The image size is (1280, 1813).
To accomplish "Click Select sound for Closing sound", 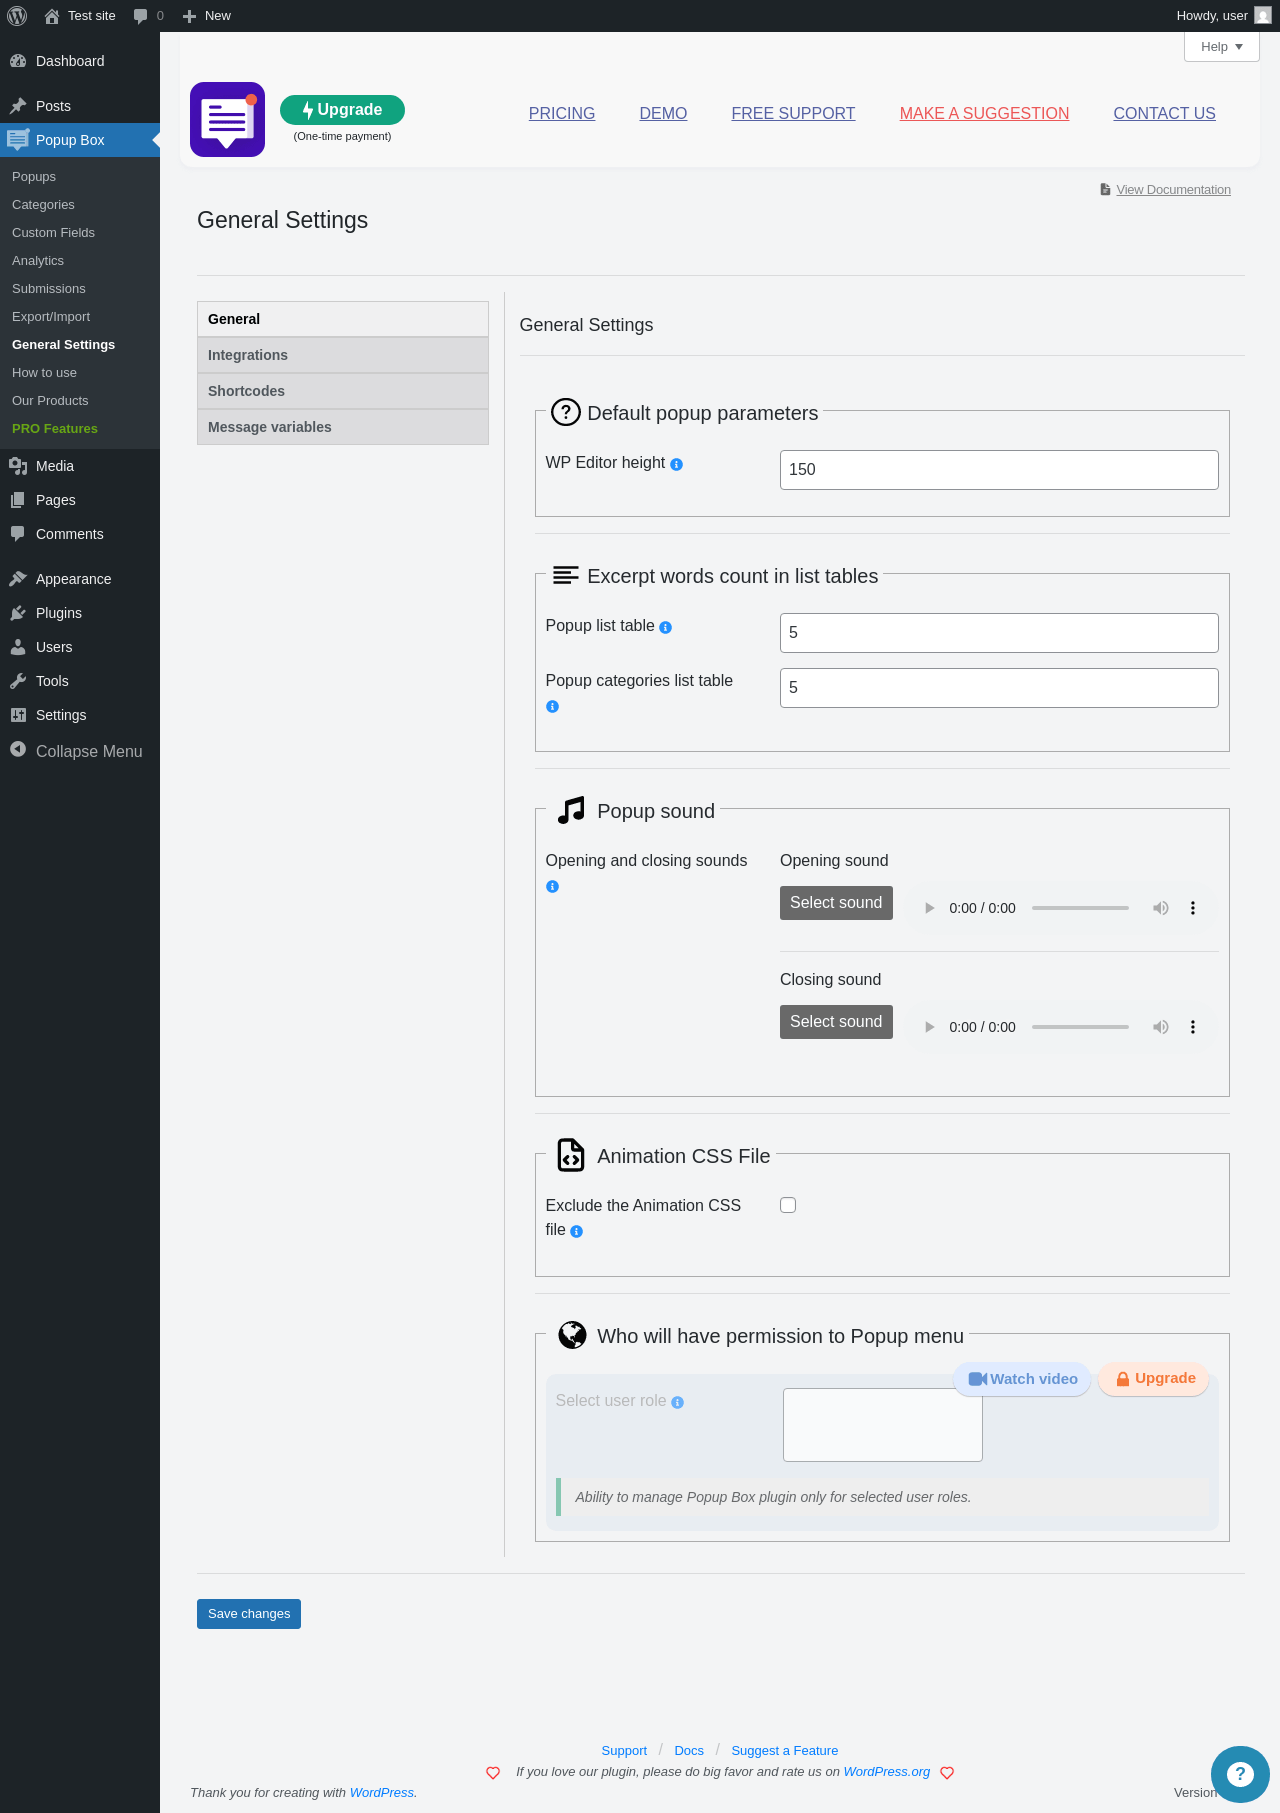I will click(x=836, y=1022).
